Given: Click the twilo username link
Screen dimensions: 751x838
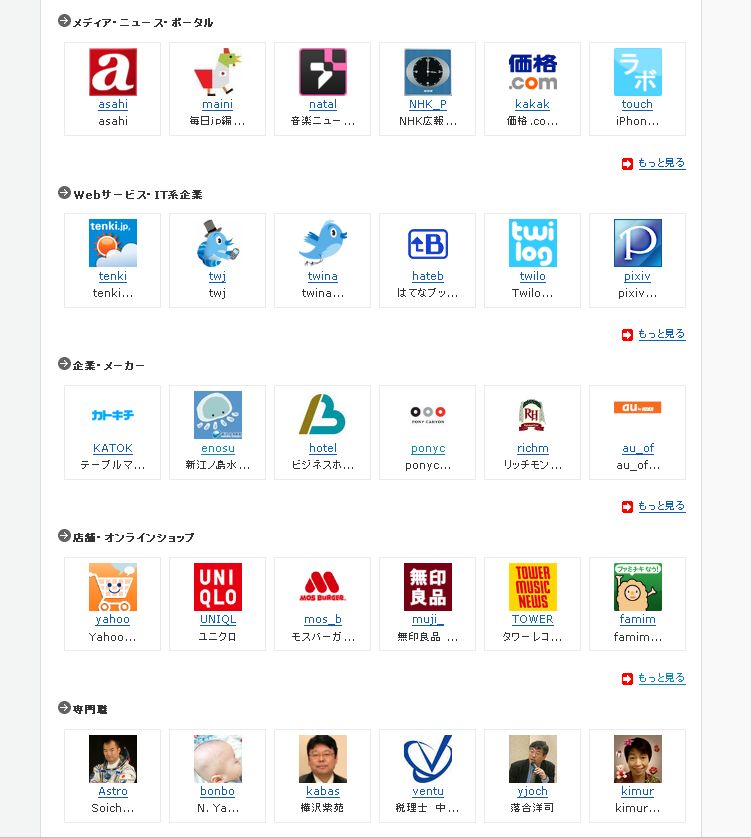Looking at the screenshot, I should click(x=532, y=276).
